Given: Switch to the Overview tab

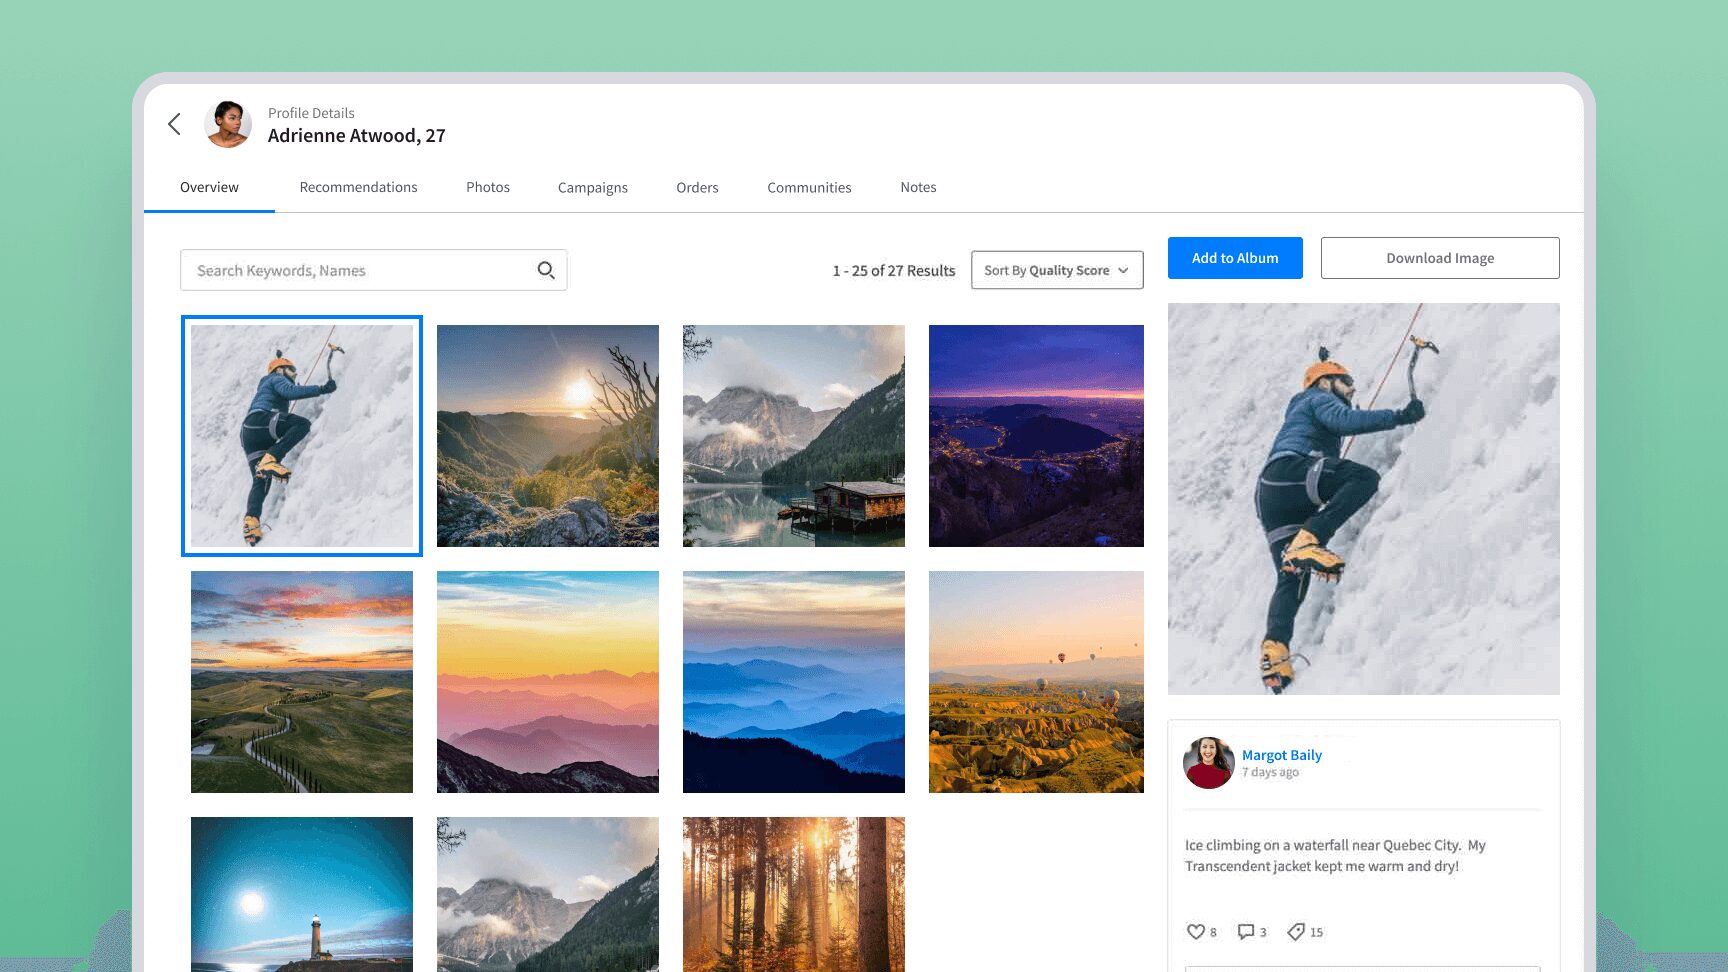Looking at the screenshot, I should [x=209, y=187].
